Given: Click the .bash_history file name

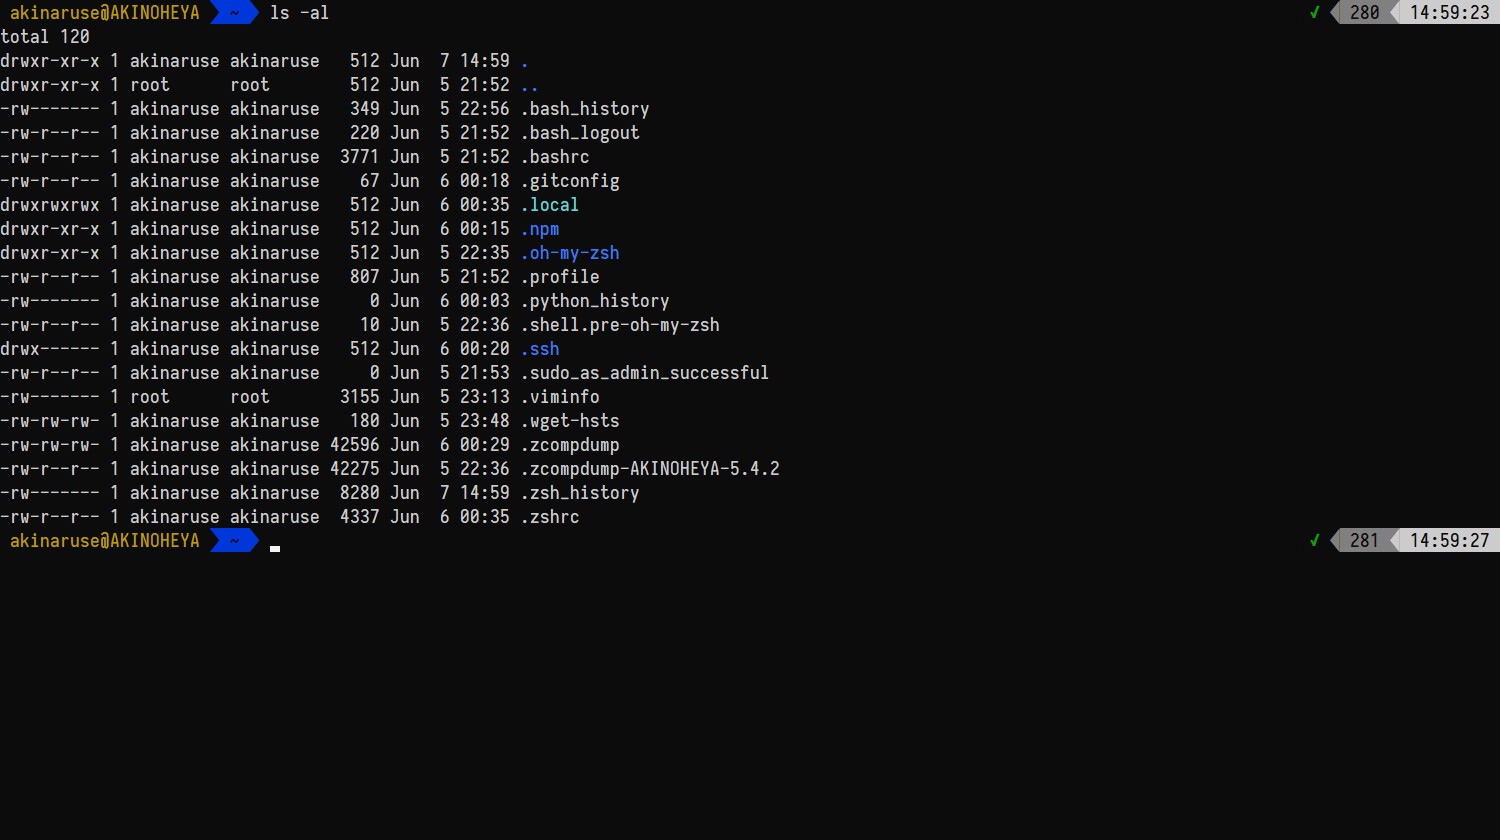Looking at the screenshot, I should (585, 109).
